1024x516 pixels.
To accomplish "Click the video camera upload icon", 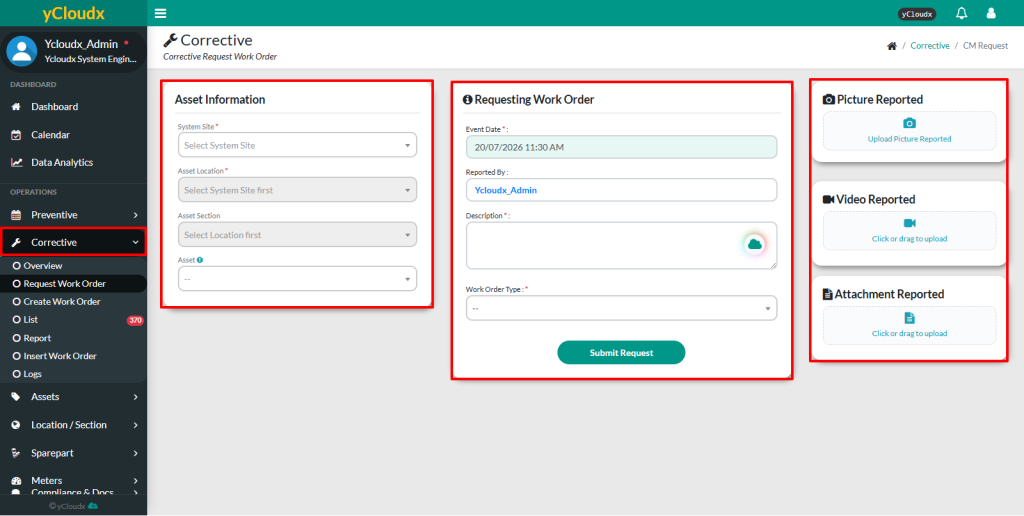I will tap(909, 223).
